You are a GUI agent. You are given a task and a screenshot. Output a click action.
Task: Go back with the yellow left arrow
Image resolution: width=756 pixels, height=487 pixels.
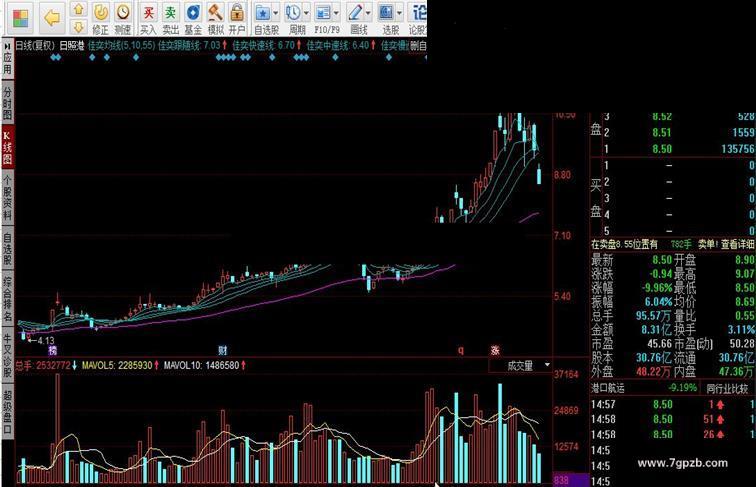[52, 18]
